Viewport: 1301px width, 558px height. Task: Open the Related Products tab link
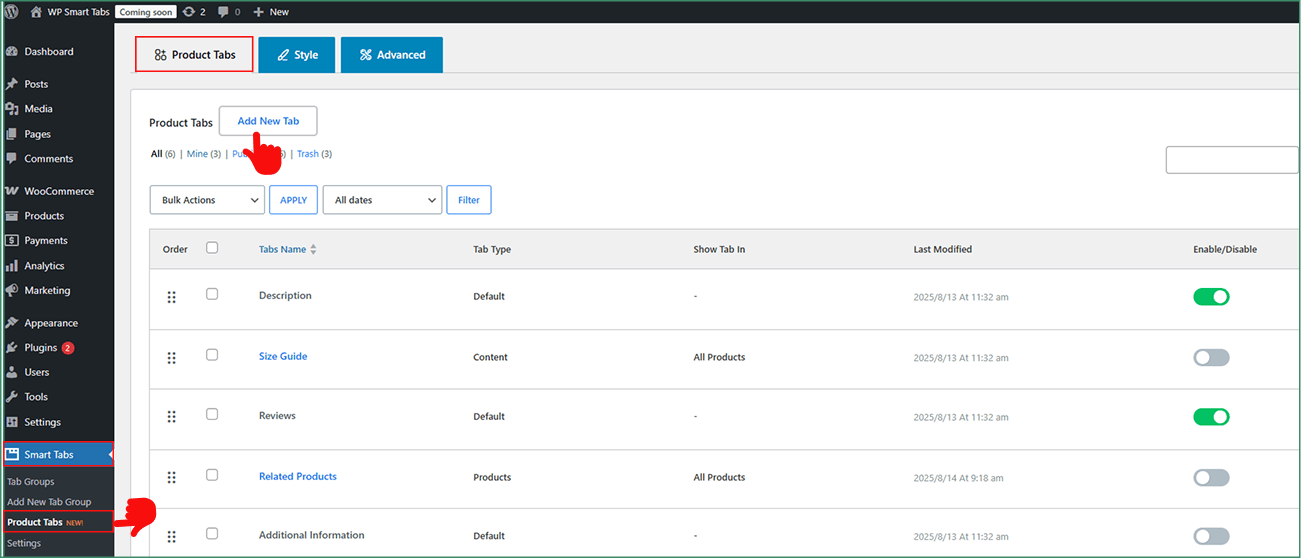[x=298, y=476]
